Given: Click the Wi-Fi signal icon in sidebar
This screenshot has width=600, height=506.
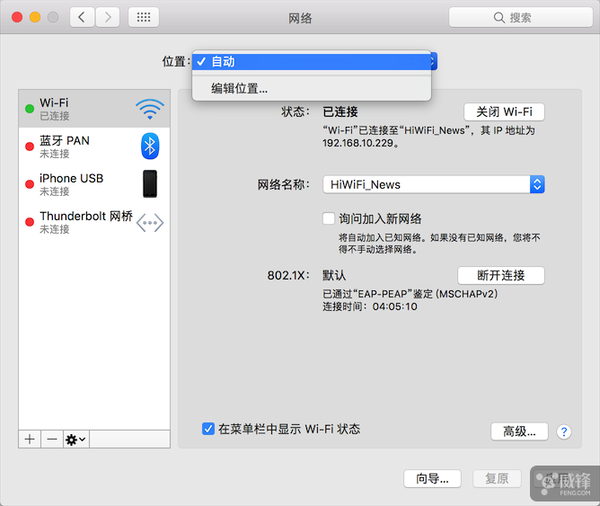Looking at the screenshot, I should tap(149, 109).
